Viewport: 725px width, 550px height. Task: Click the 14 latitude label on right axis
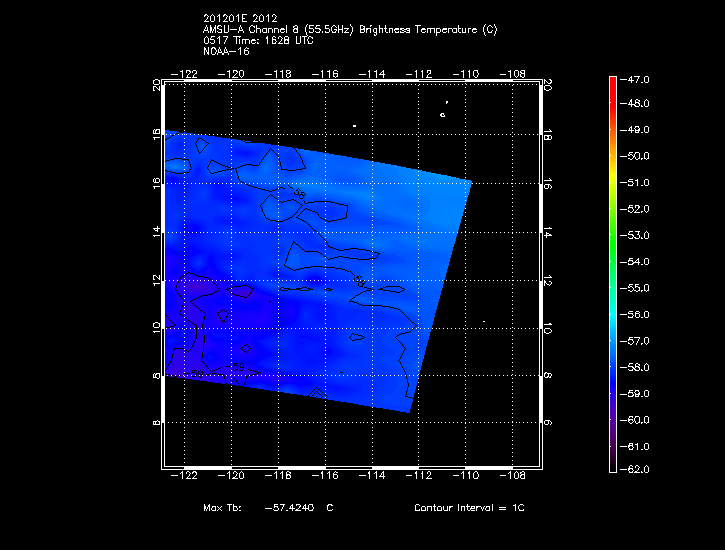(x=547, y=232)
